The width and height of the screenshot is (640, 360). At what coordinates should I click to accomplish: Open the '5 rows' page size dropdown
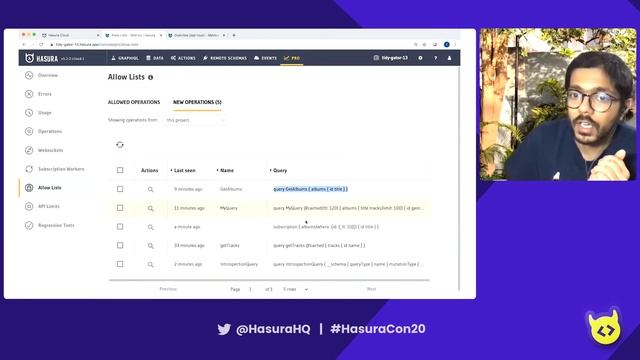coord(295,289)
